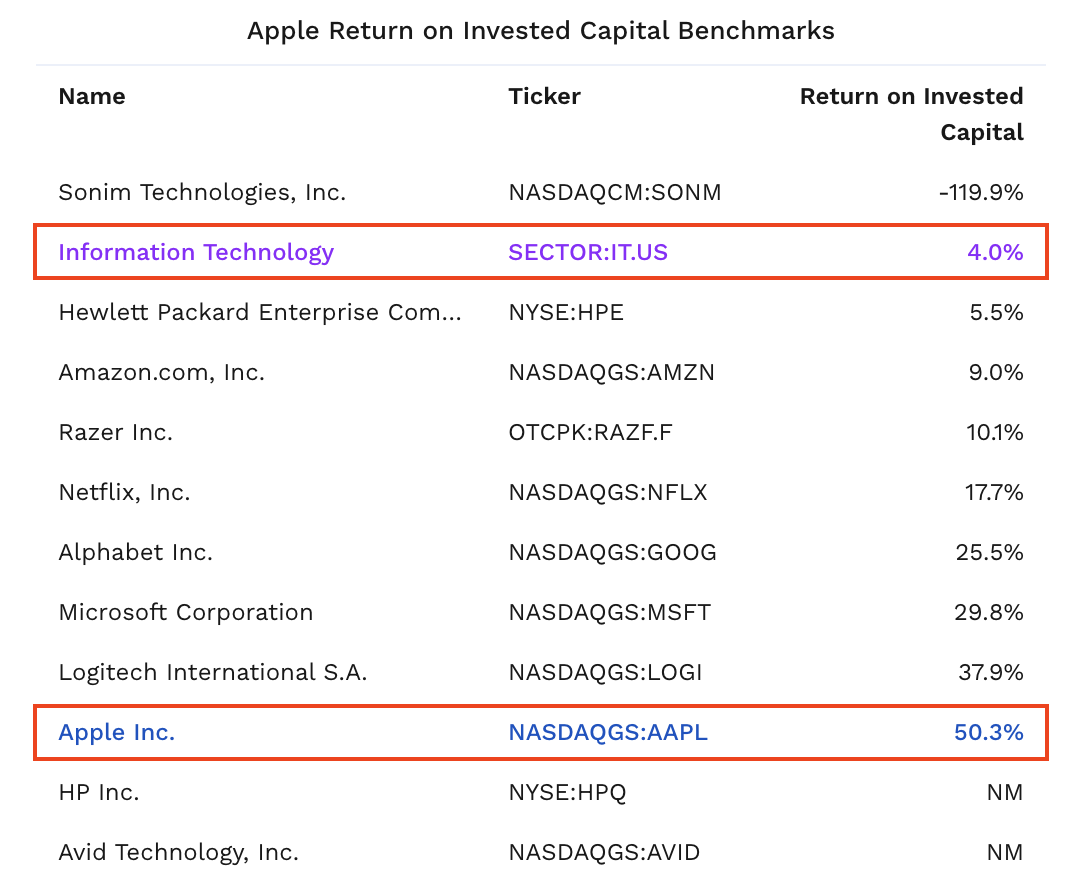Click the NASDAQGS:AAPL ticker link
Viewport: 1082px width, 896px height.
coord(608,732)
